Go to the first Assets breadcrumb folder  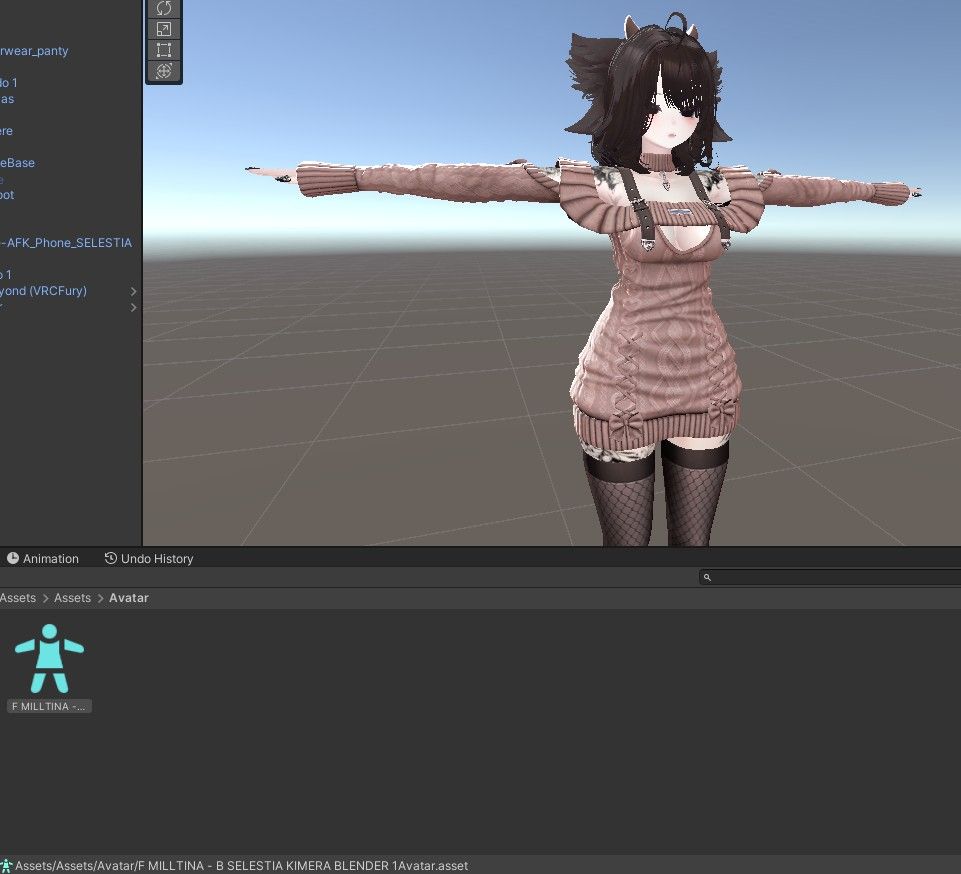(18, 598)
